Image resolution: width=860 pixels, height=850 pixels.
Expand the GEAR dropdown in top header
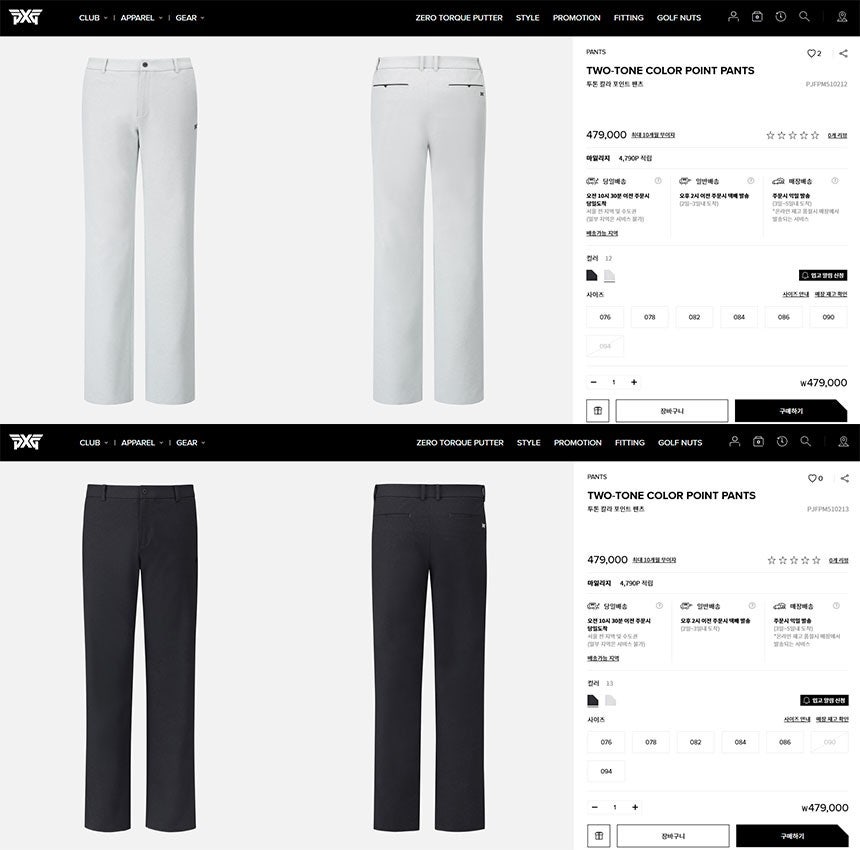coord(190,18)
